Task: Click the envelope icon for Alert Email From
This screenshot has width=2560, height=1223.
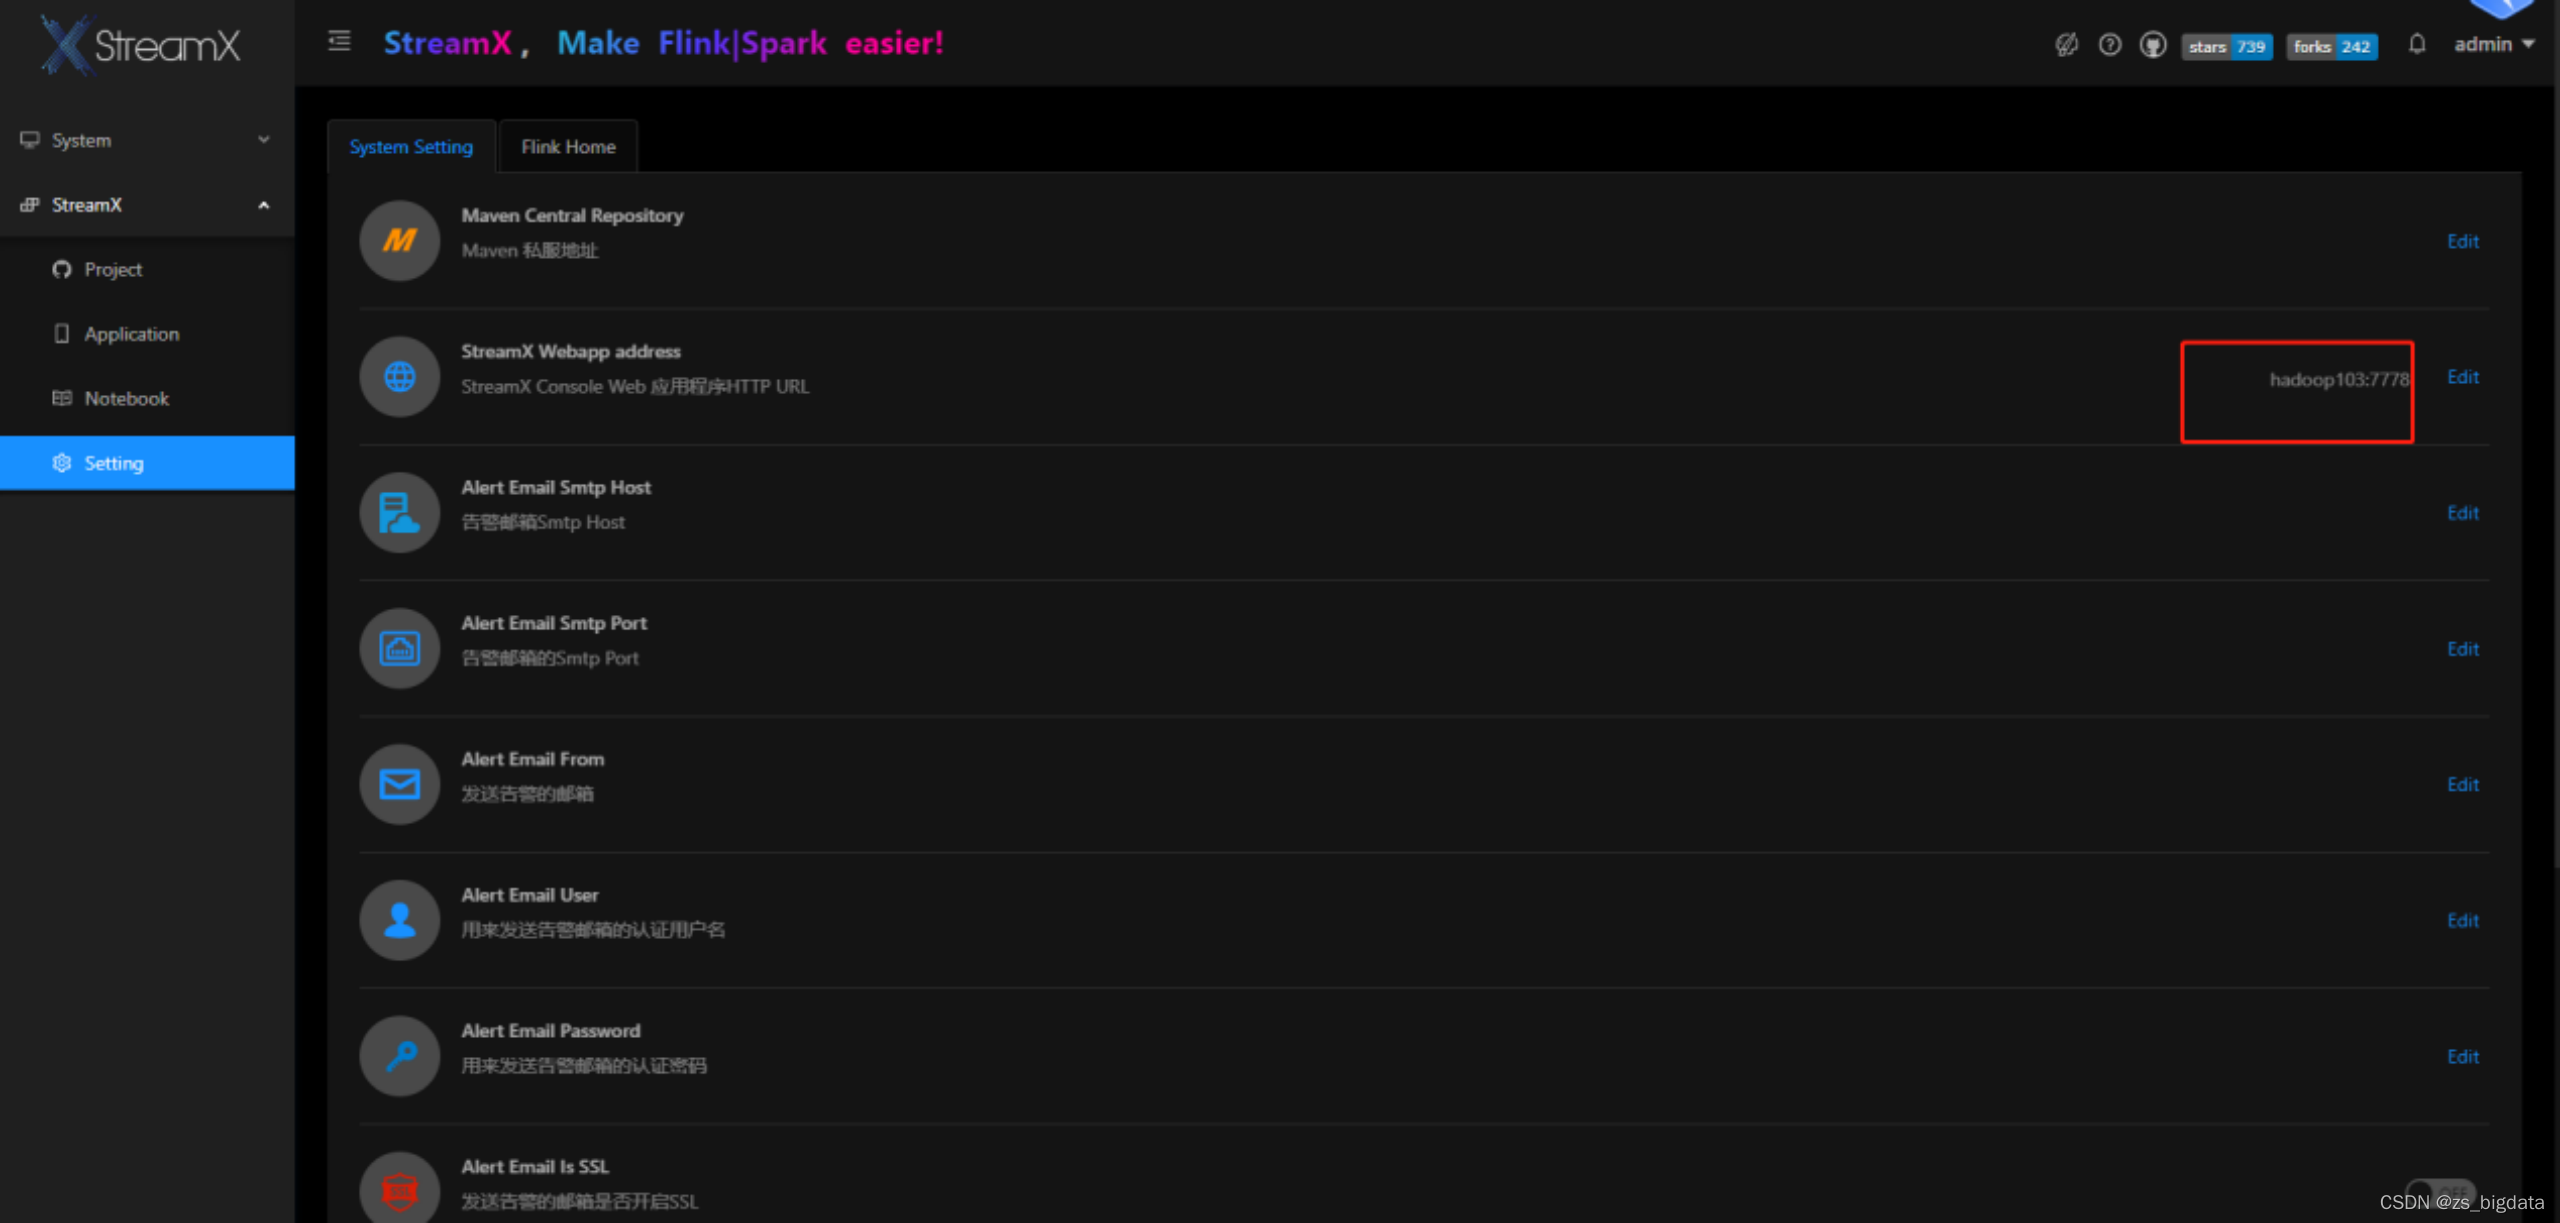Action: [399, 784]
